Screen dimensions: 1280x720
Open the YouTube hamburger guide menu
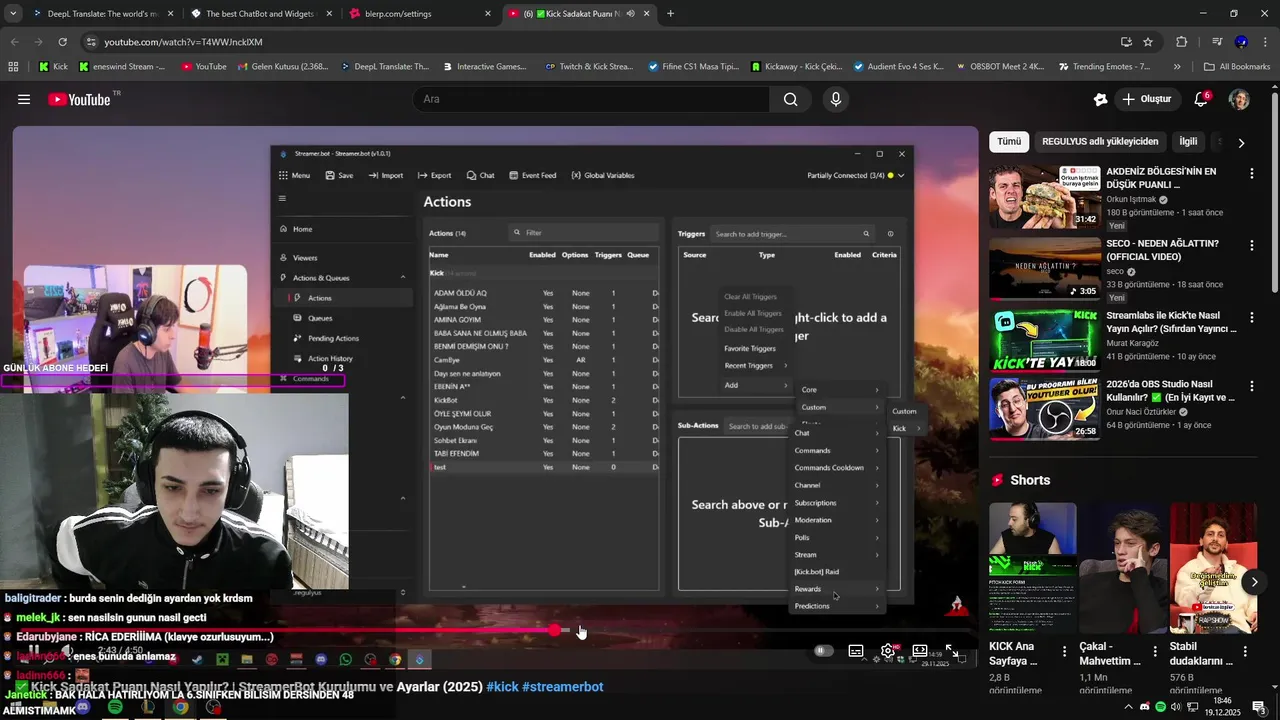coord(24,99)
